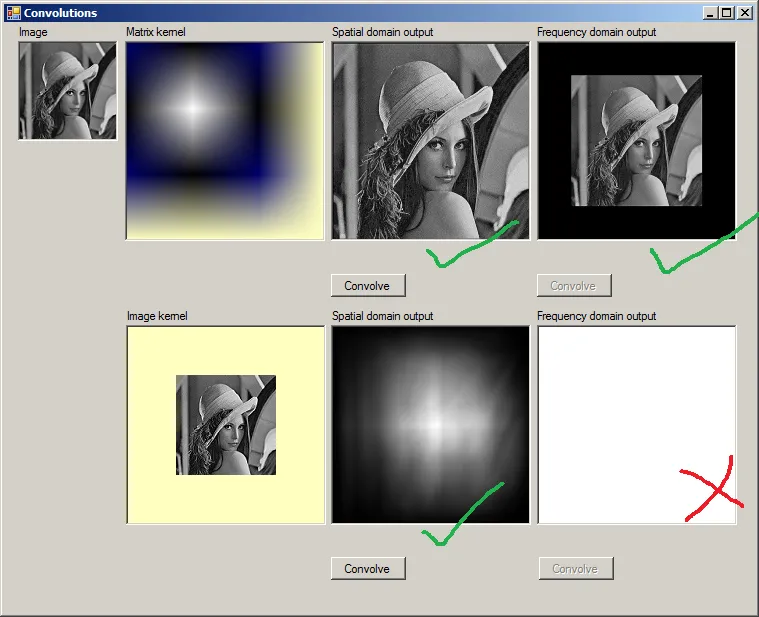Click top Frequency domain output black-bordered image
Viewport: 759px width, 617px height.
click(x=637, y=141)
